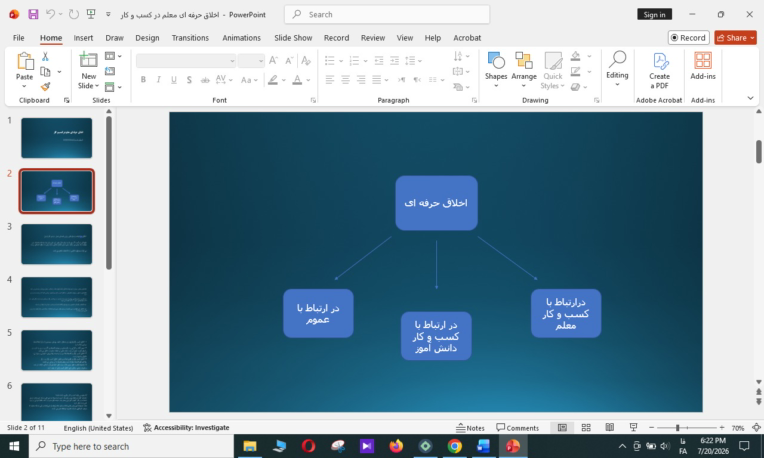Image resolution: width=764 pixels, height=458 pixels.
Task: Open Font dialog launcher
Action: [x=313, y=100]
